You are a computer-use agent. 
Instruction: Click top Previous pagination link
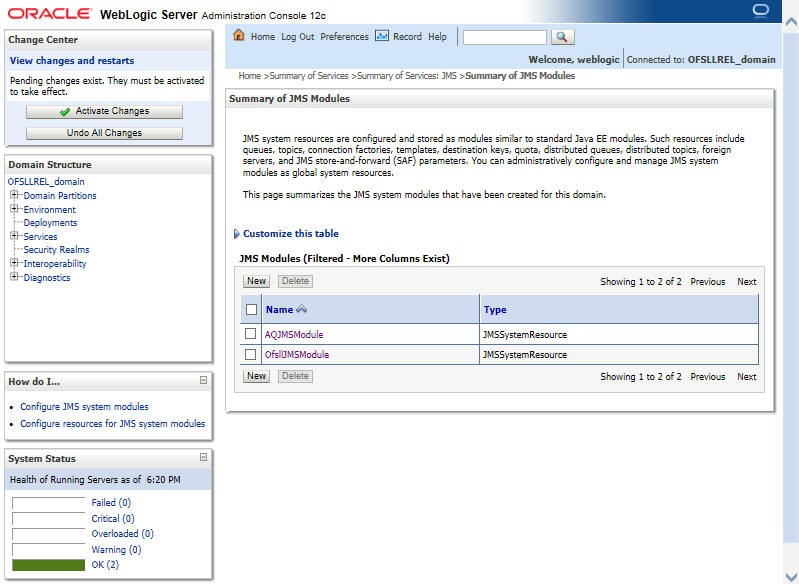coord(708,282)
